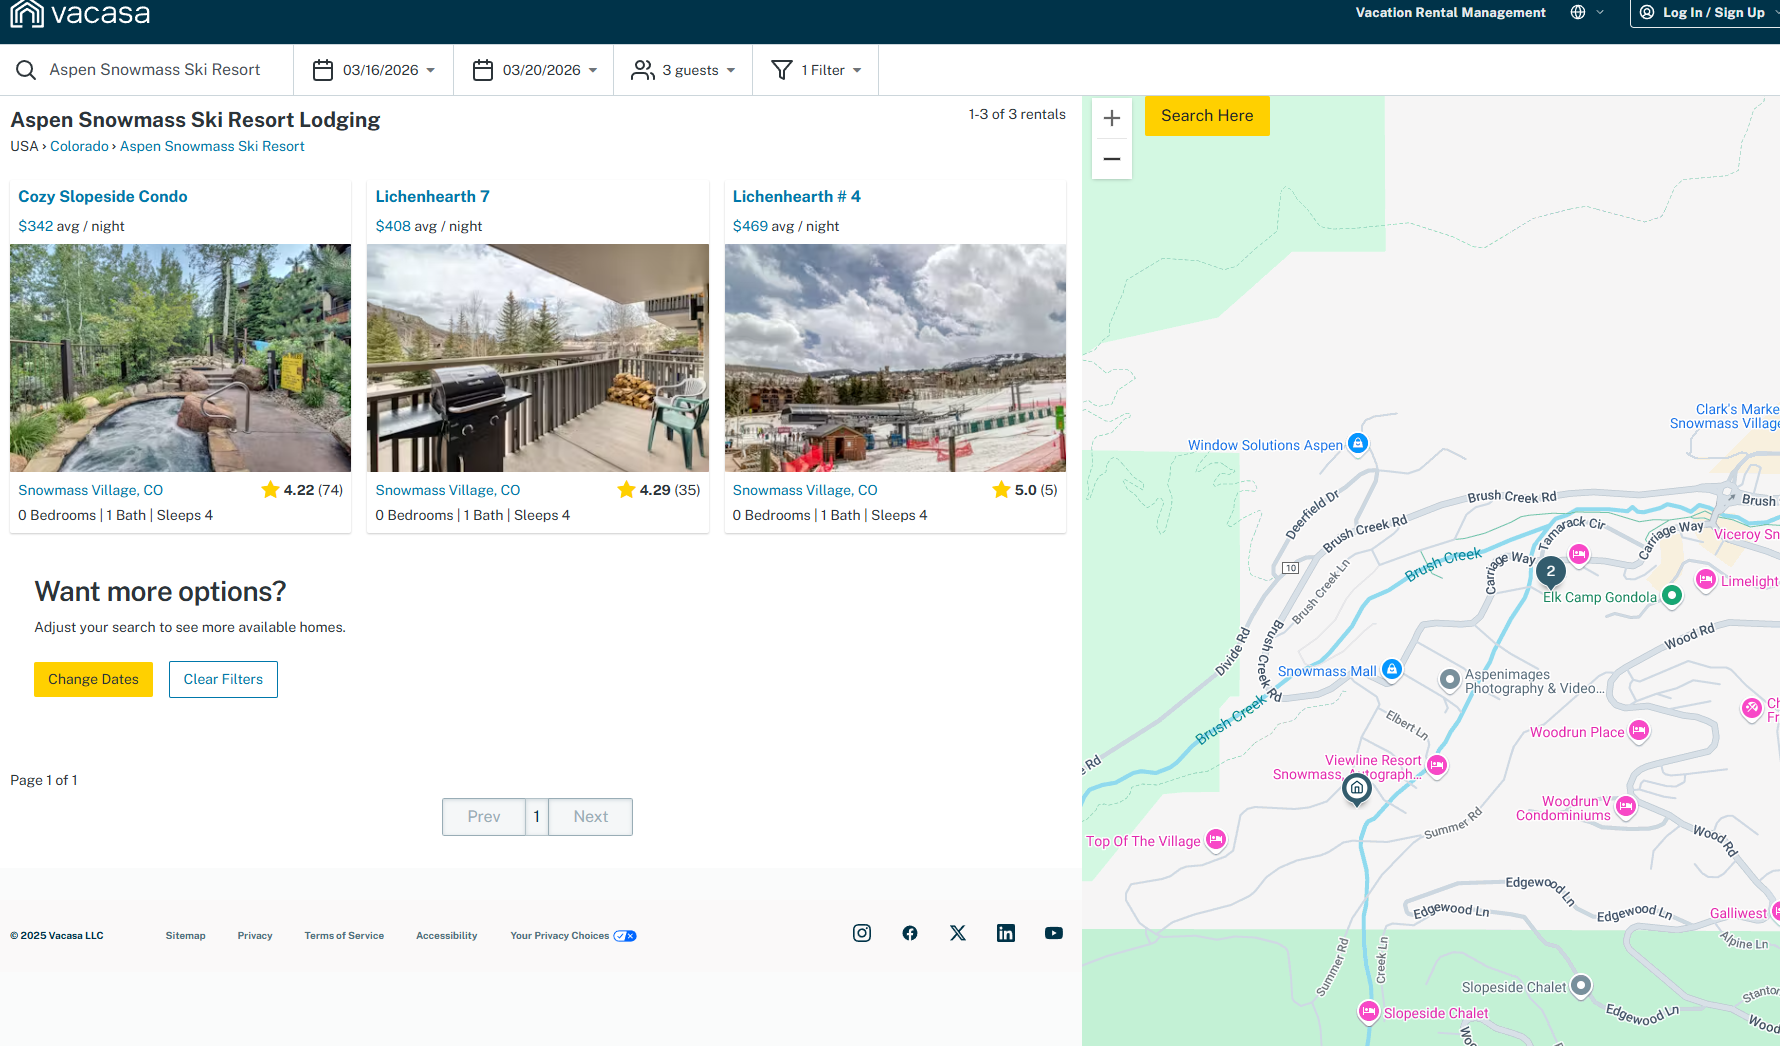This screenshot has height=1057, width=1780.
Task: Click the search magnifier icon
Action: [26, 70]
